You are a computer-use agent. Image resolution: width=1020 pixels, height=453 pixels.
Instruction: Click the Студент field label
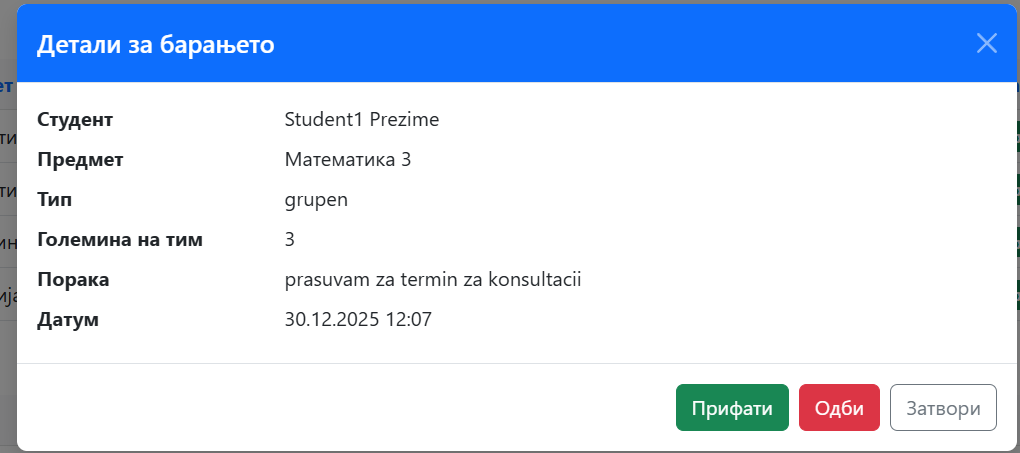coord(75,120)
